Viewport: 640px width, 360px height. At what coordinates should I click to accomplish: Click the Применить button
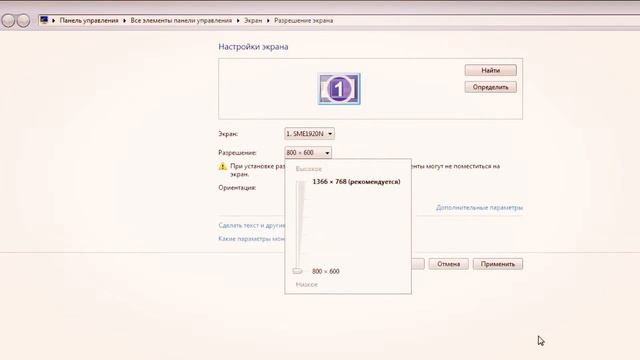point(498,264)
